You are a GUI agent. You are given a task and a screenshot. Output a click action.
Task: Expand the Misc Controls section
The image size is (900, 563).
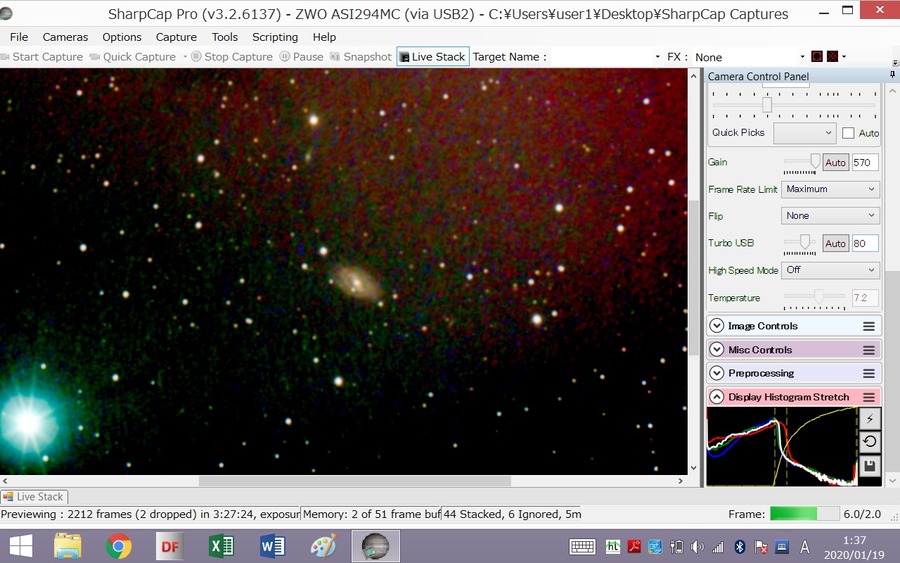click(x=716, y=349)
